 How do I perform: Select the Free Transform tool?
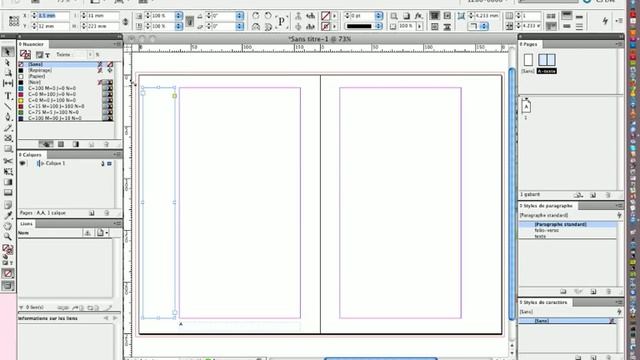pyautogui.click(x=8, y=171)
